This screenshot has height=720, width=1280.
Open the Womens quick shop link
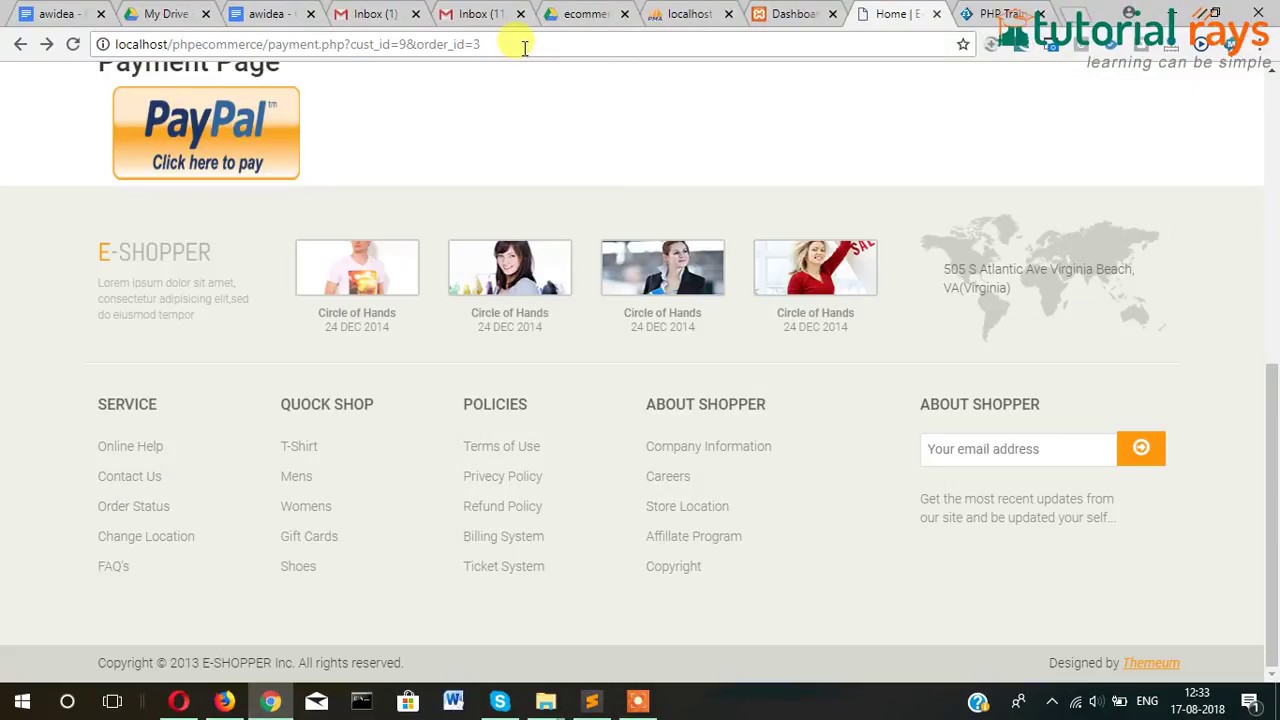coord(305,506)
